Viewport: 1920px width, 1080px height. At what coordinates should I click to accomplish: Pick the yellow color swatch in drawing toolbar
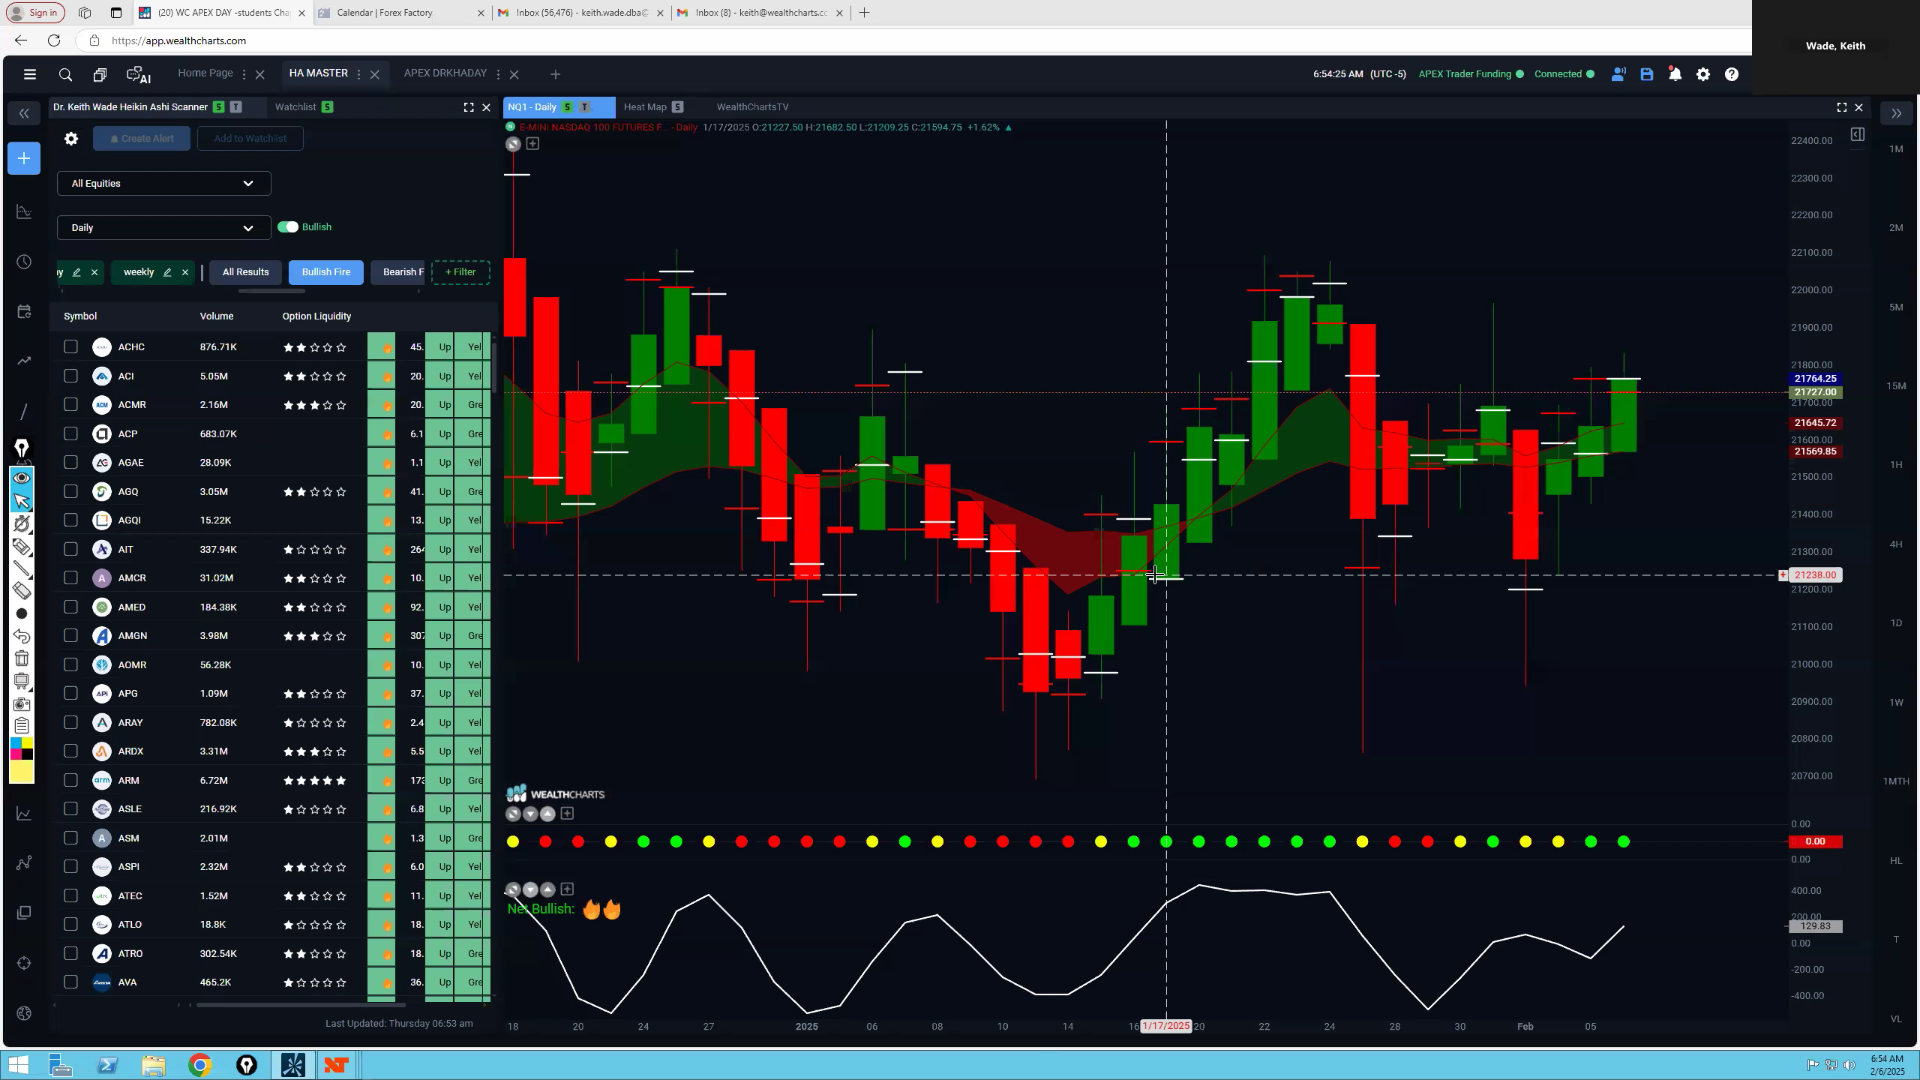21,772
